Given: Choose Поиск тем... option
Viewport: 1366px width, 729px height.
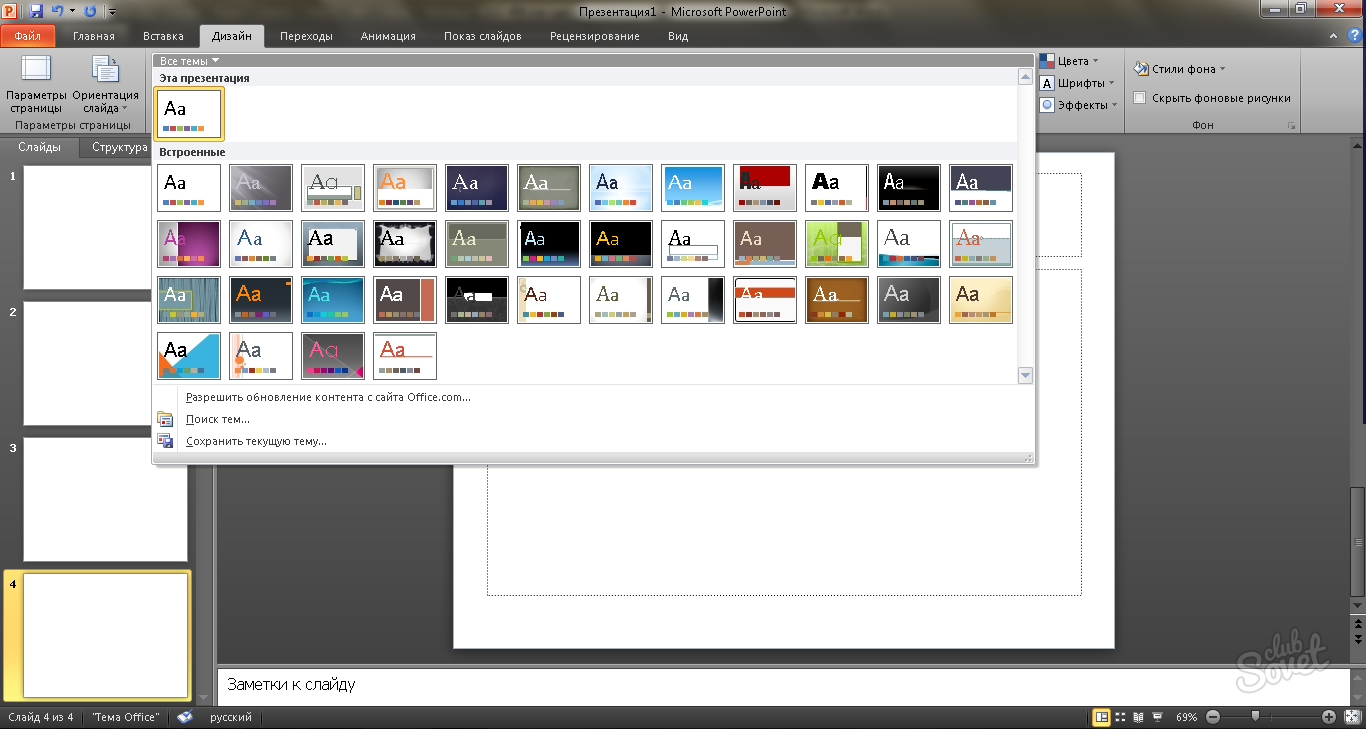Looking at the screenshot, I should (x=218, y=419).
